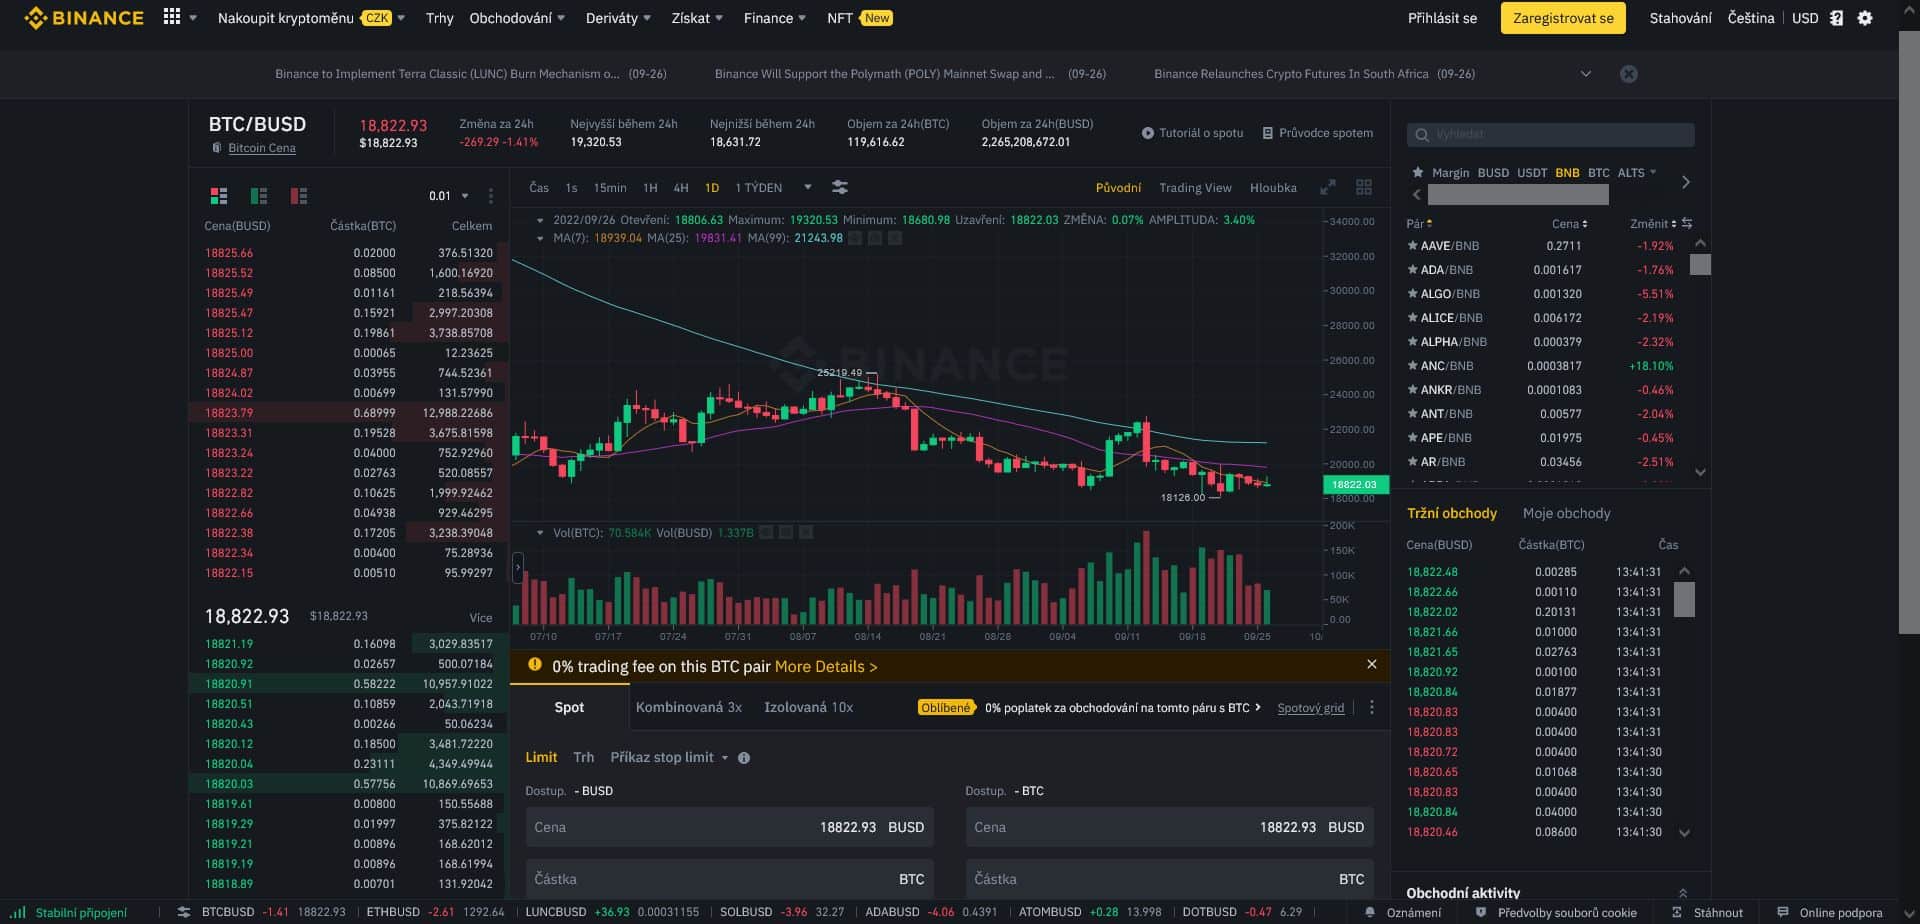
Task: Click the buy Cena price input
Action: [730, 827]
